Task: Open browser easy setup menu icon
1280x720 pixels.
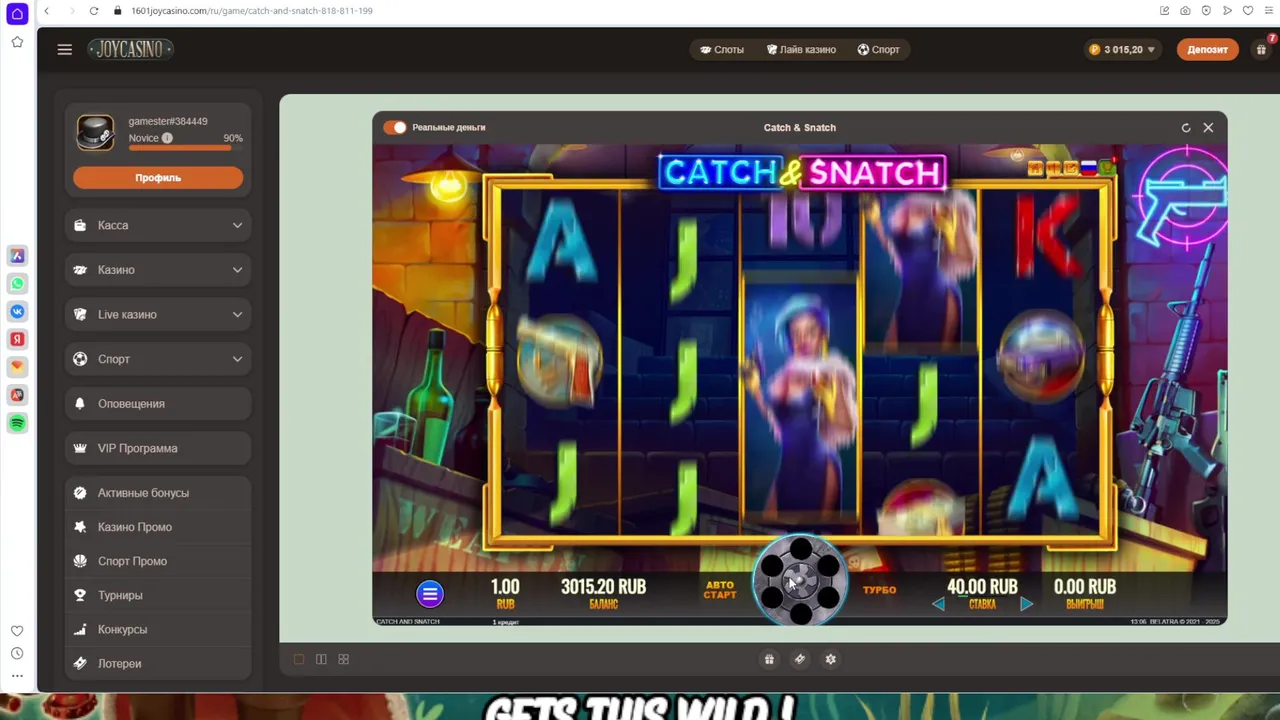Action: (1268, 11)
